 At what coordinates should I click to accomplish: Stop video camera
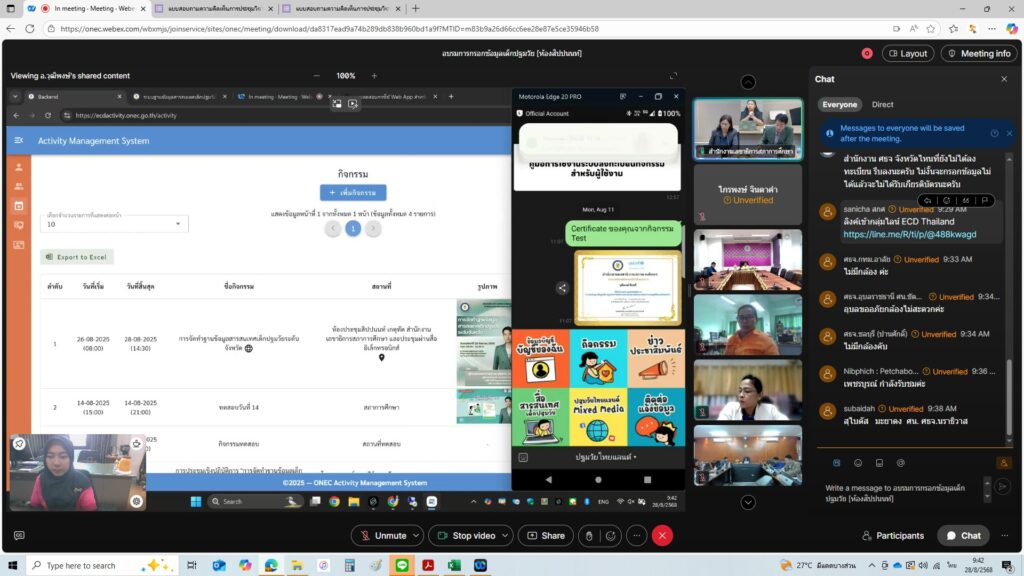pyautogui.click(x=466, y=536)
